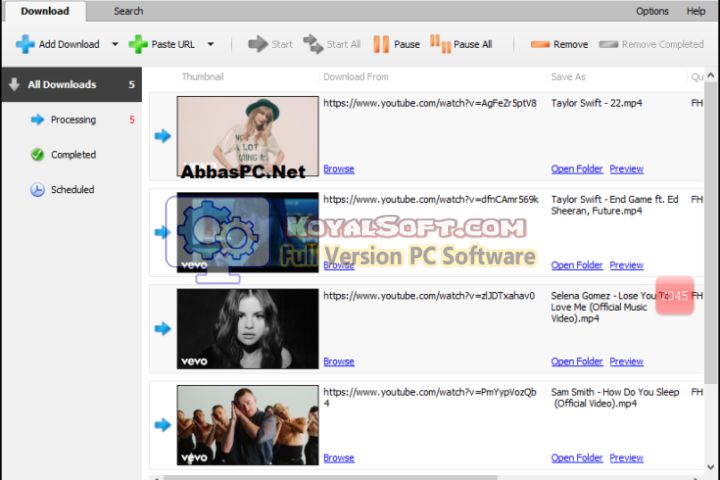Preview the Selena Gomez download

[626, 362]
